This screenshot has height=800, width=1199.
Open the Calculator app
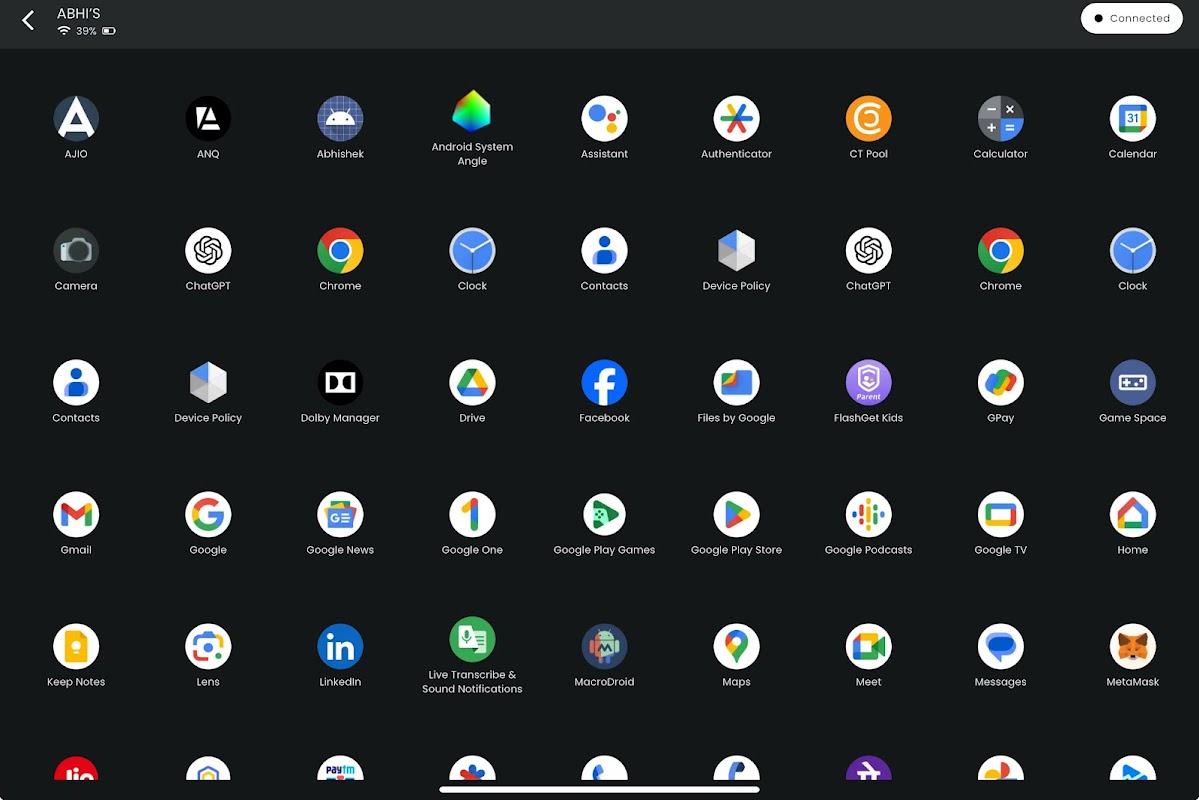point(1000,119)
